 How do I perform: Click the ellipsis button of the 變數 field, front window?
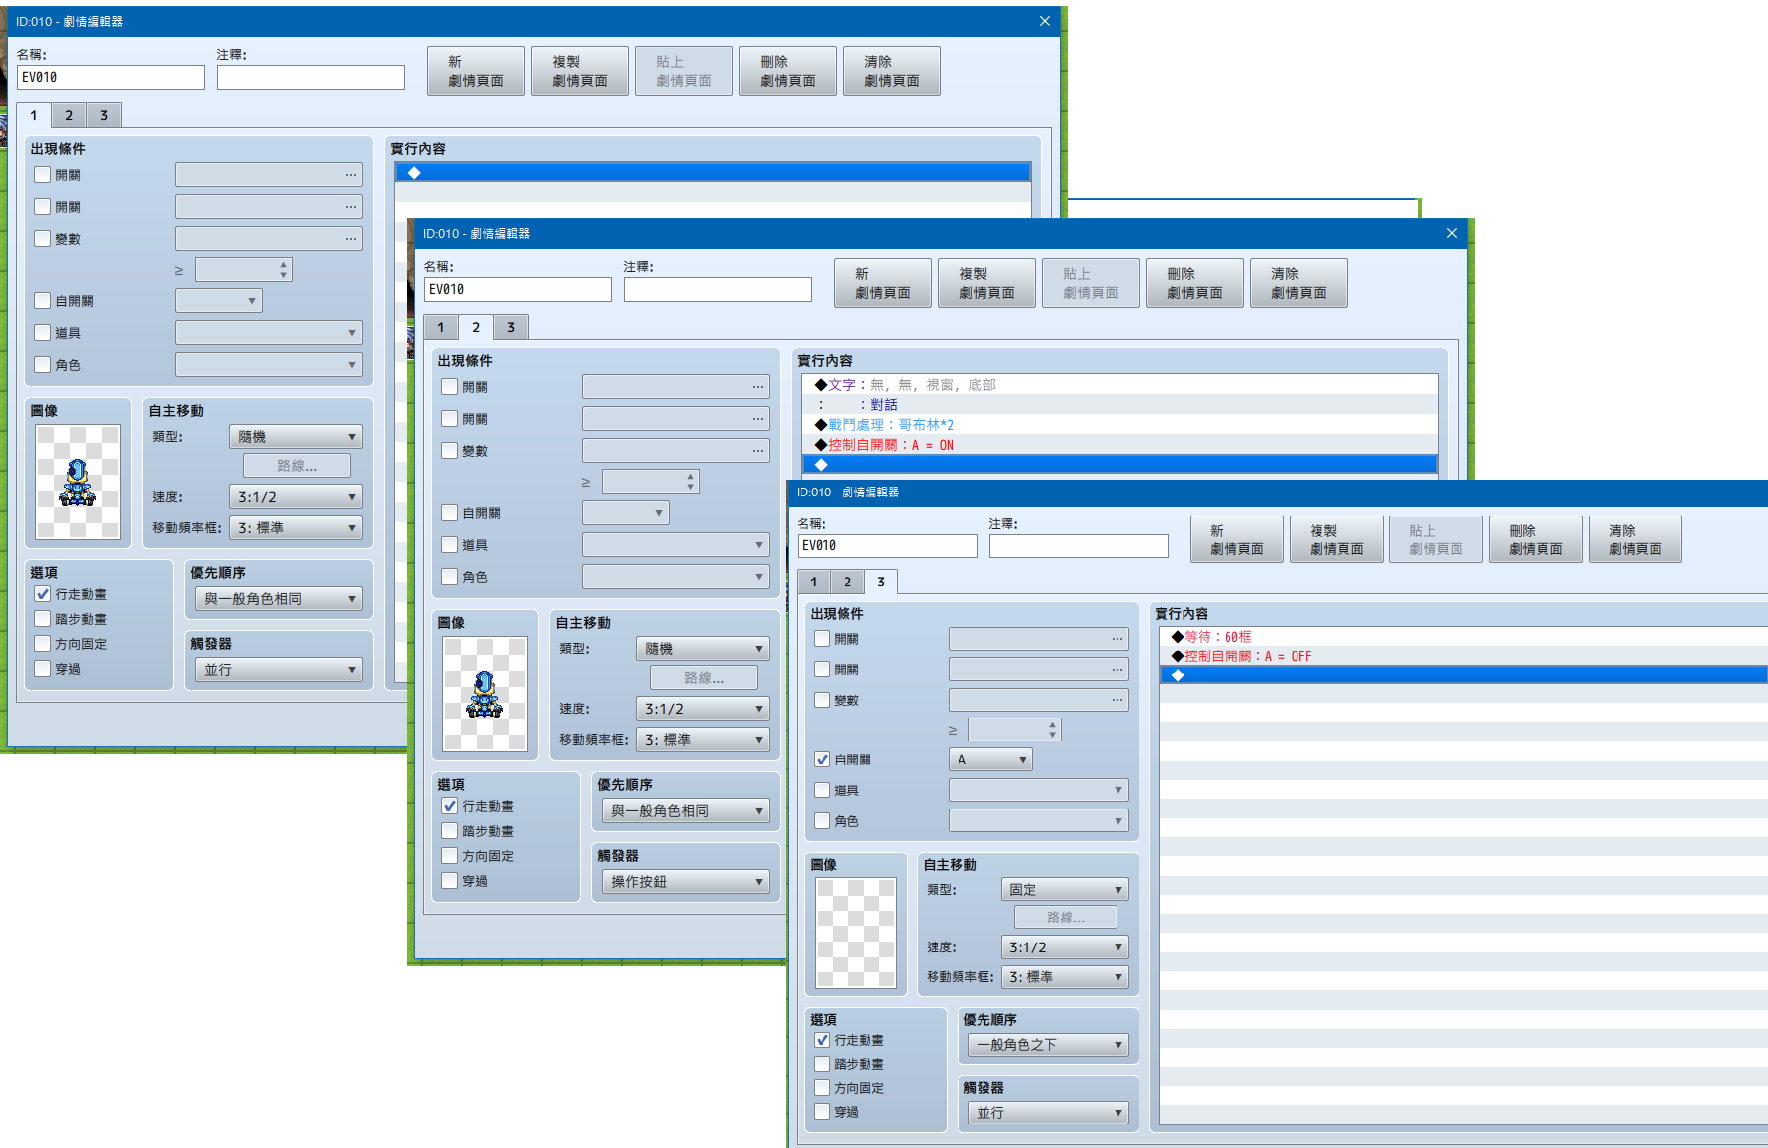pyautogui.click(x=1117, y=700)
